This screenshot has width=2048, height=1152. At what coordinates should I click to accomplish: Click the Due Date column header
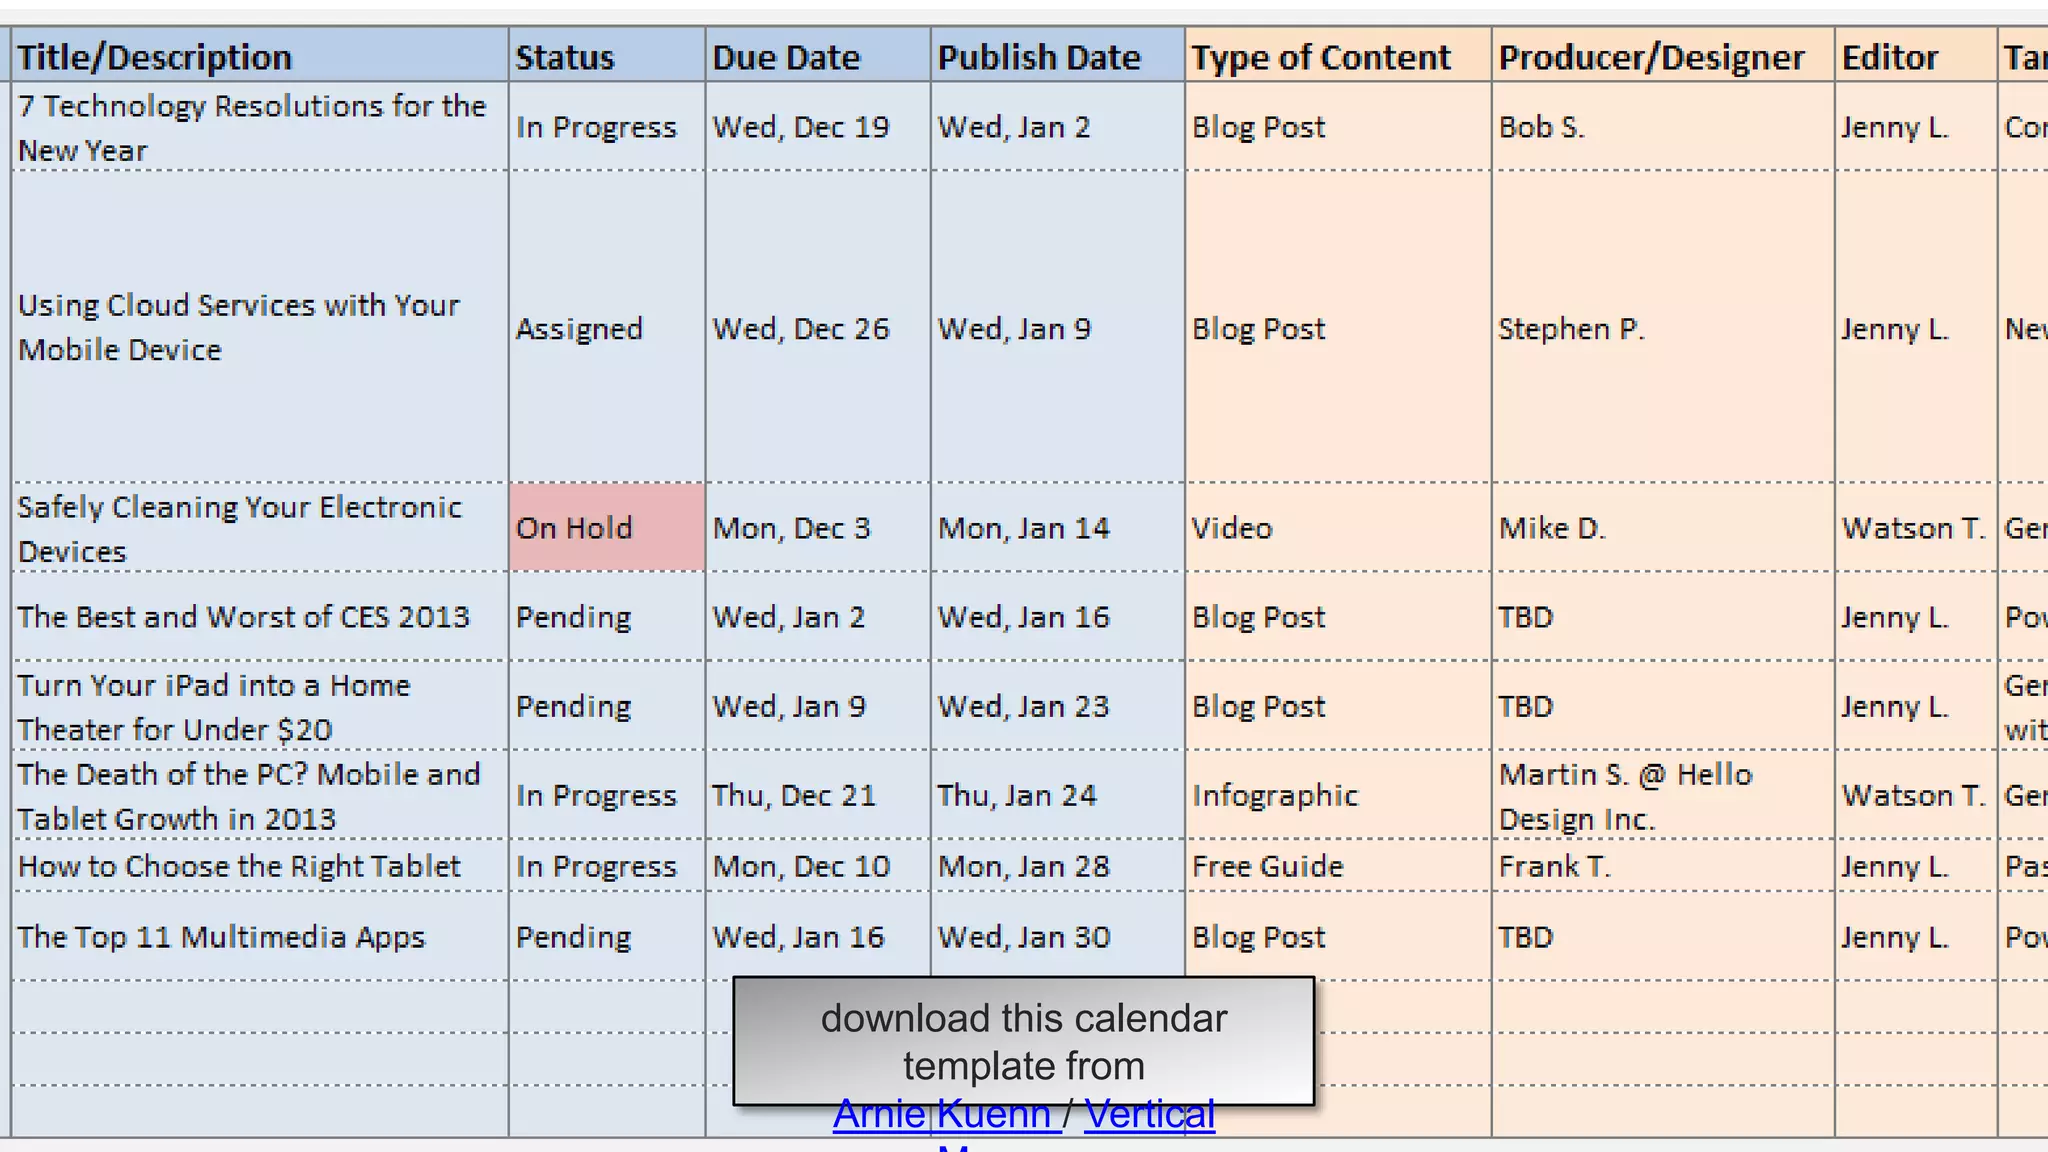tap(786, 57)
